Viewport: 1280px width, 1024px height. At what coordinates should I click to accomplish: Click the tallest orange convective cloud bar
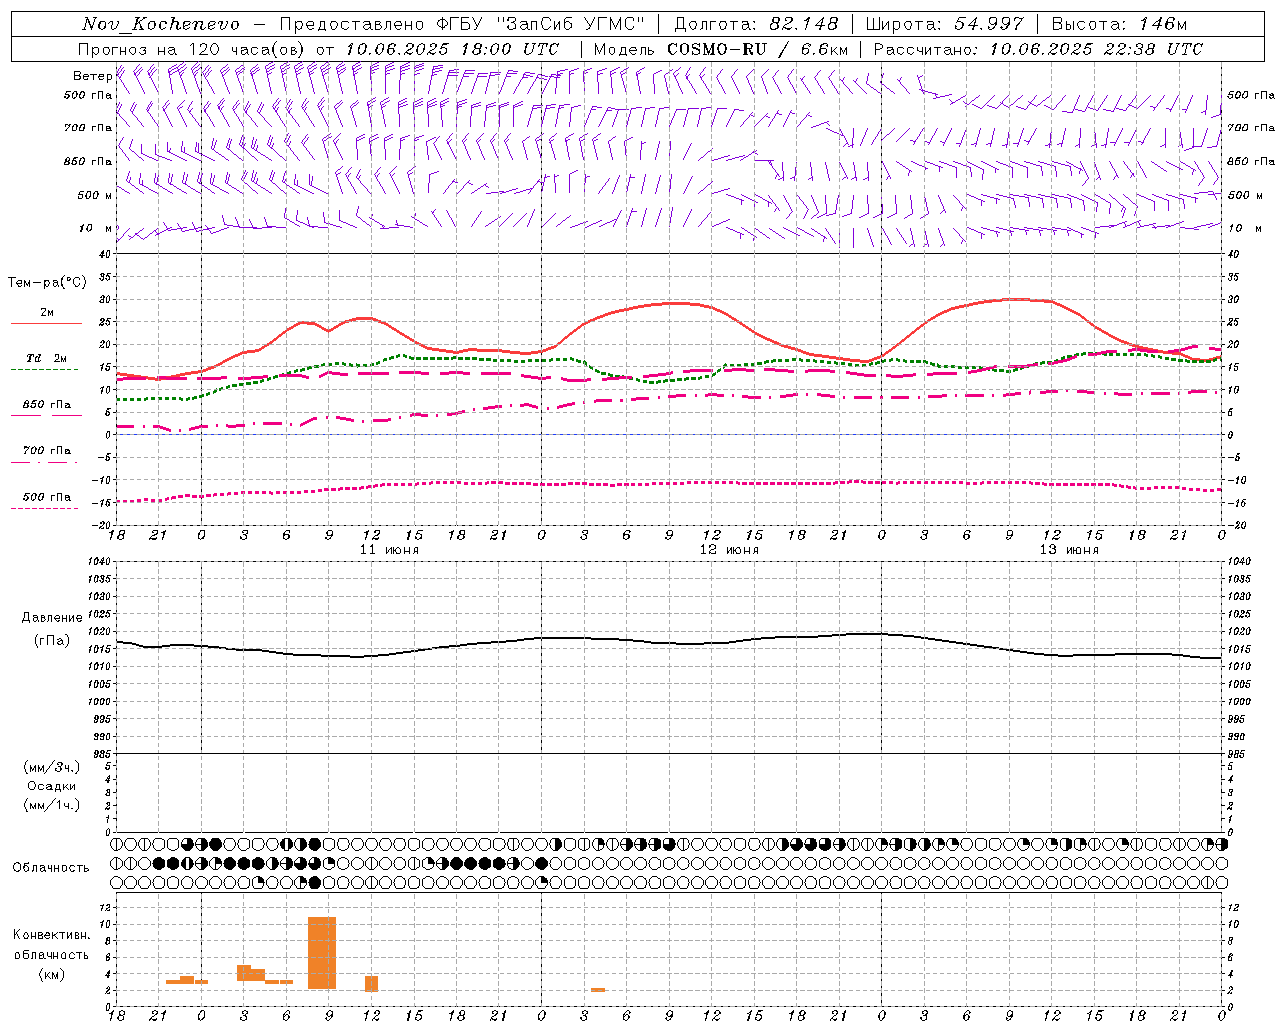[x=322, y=953]
